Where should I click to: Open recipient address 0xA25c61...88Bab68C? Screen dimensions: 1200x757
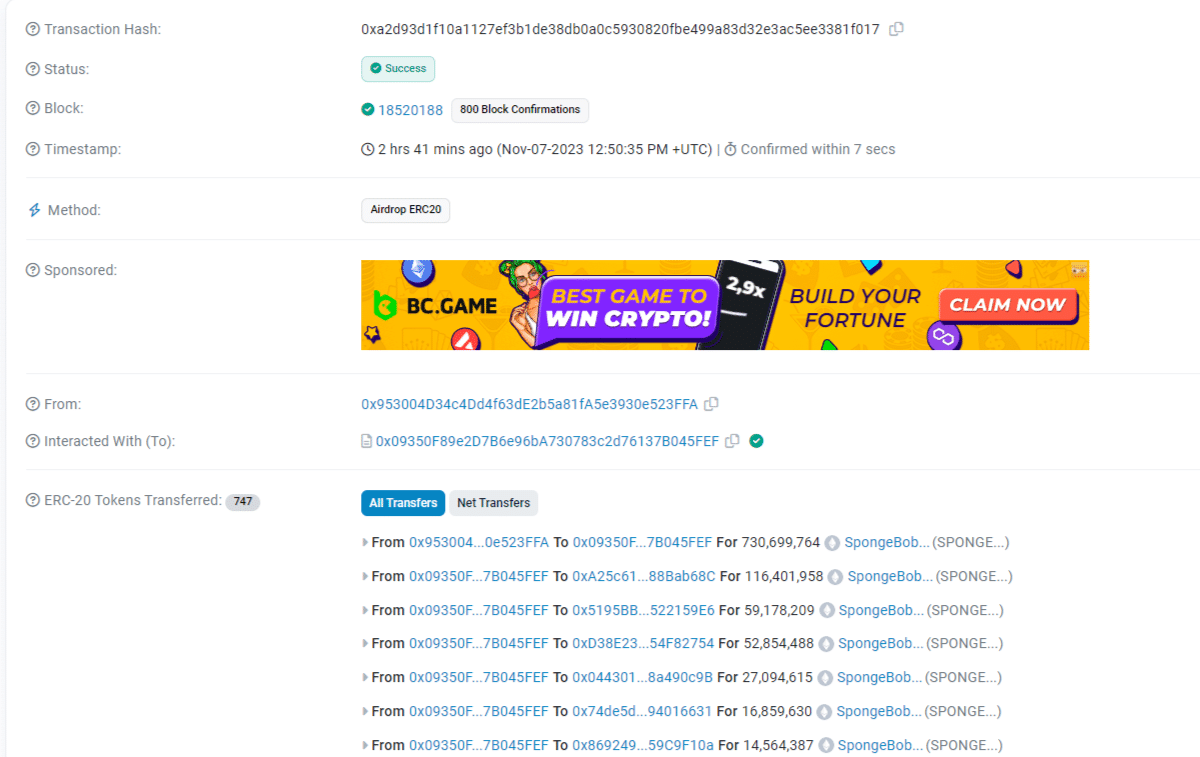[x=644, y=577]
